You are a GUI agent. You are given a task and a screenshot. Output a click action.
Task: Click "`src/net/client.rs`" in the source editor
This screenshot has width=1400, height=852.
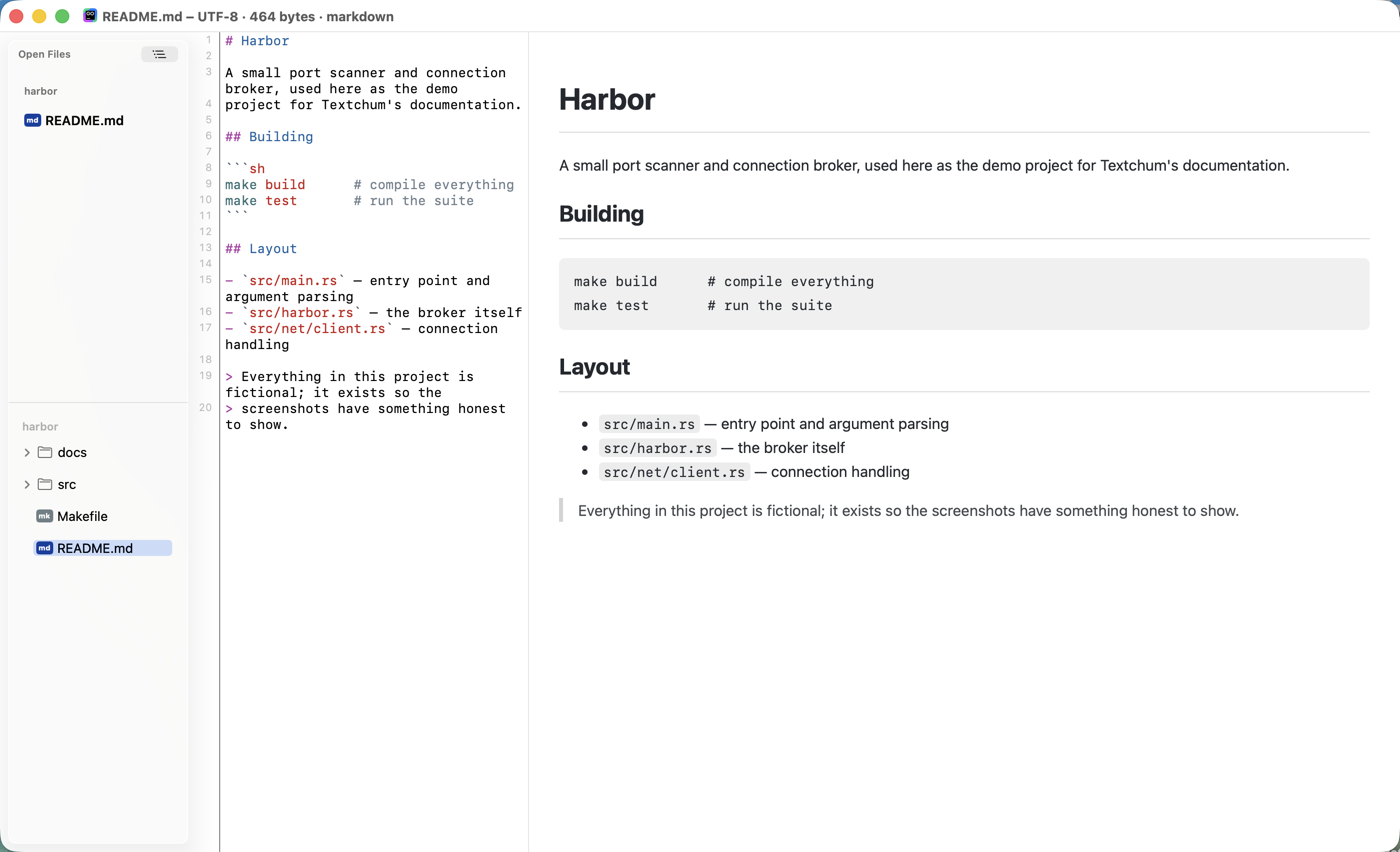pos(317,329)
